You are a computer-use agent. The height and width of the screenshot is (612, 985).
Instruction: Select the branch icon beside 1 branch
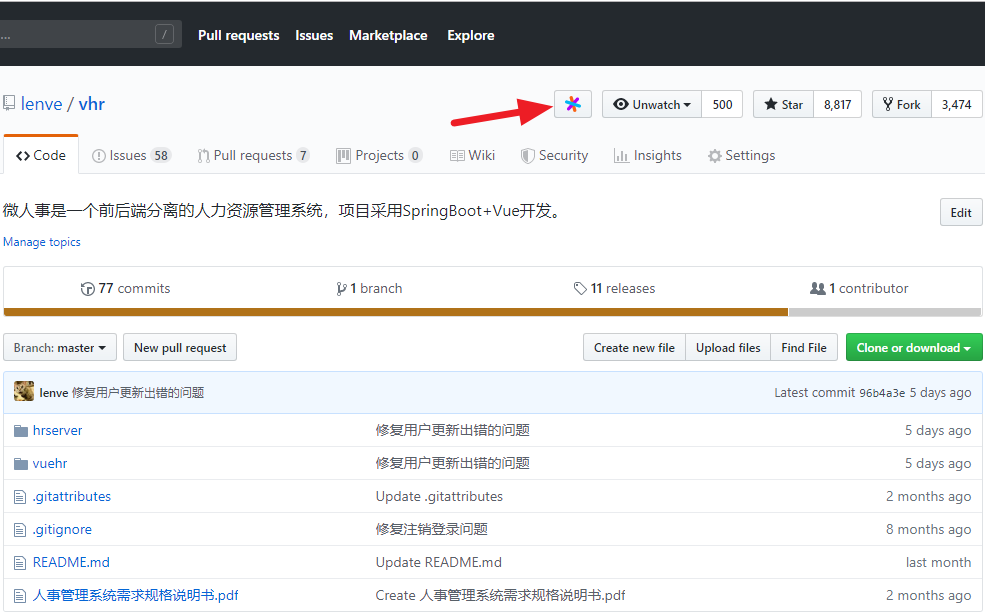(342, 288)
